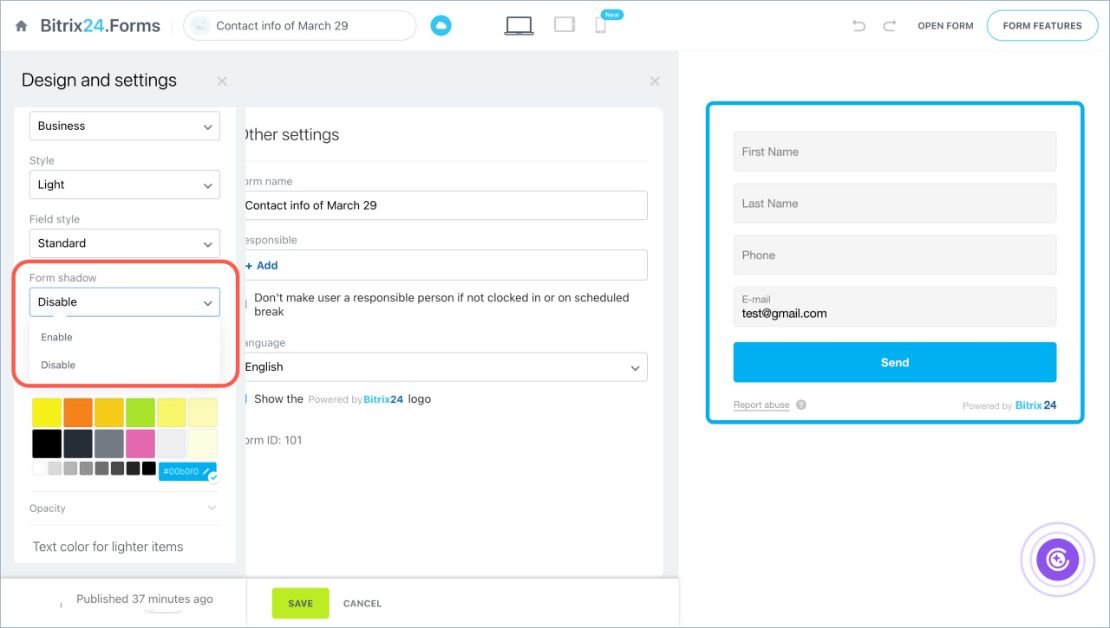Pick the pink color swatch
The width and height of the screenshot is (1110, 628).
pyautogui.click(x=140, y=444)
